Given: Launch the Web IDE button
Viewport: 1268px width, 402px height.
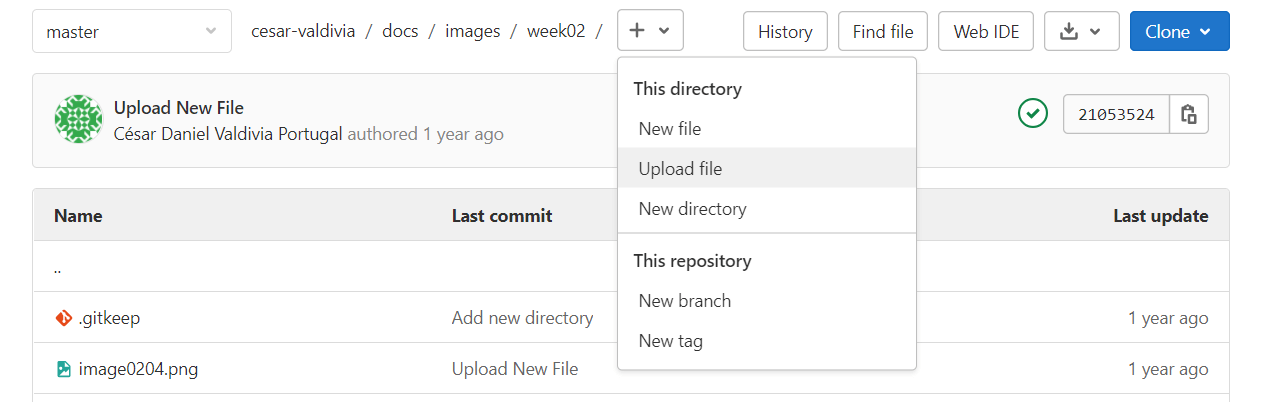Looking at the screenshot, I should click(986, 32).
